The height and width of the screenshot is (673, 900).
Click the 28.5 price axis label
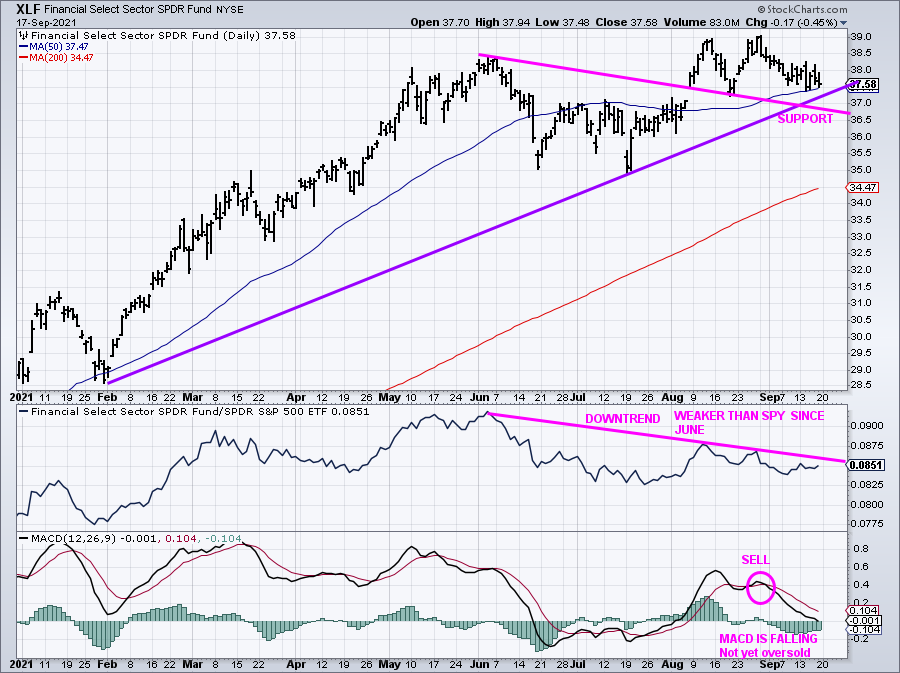point(862,384)
